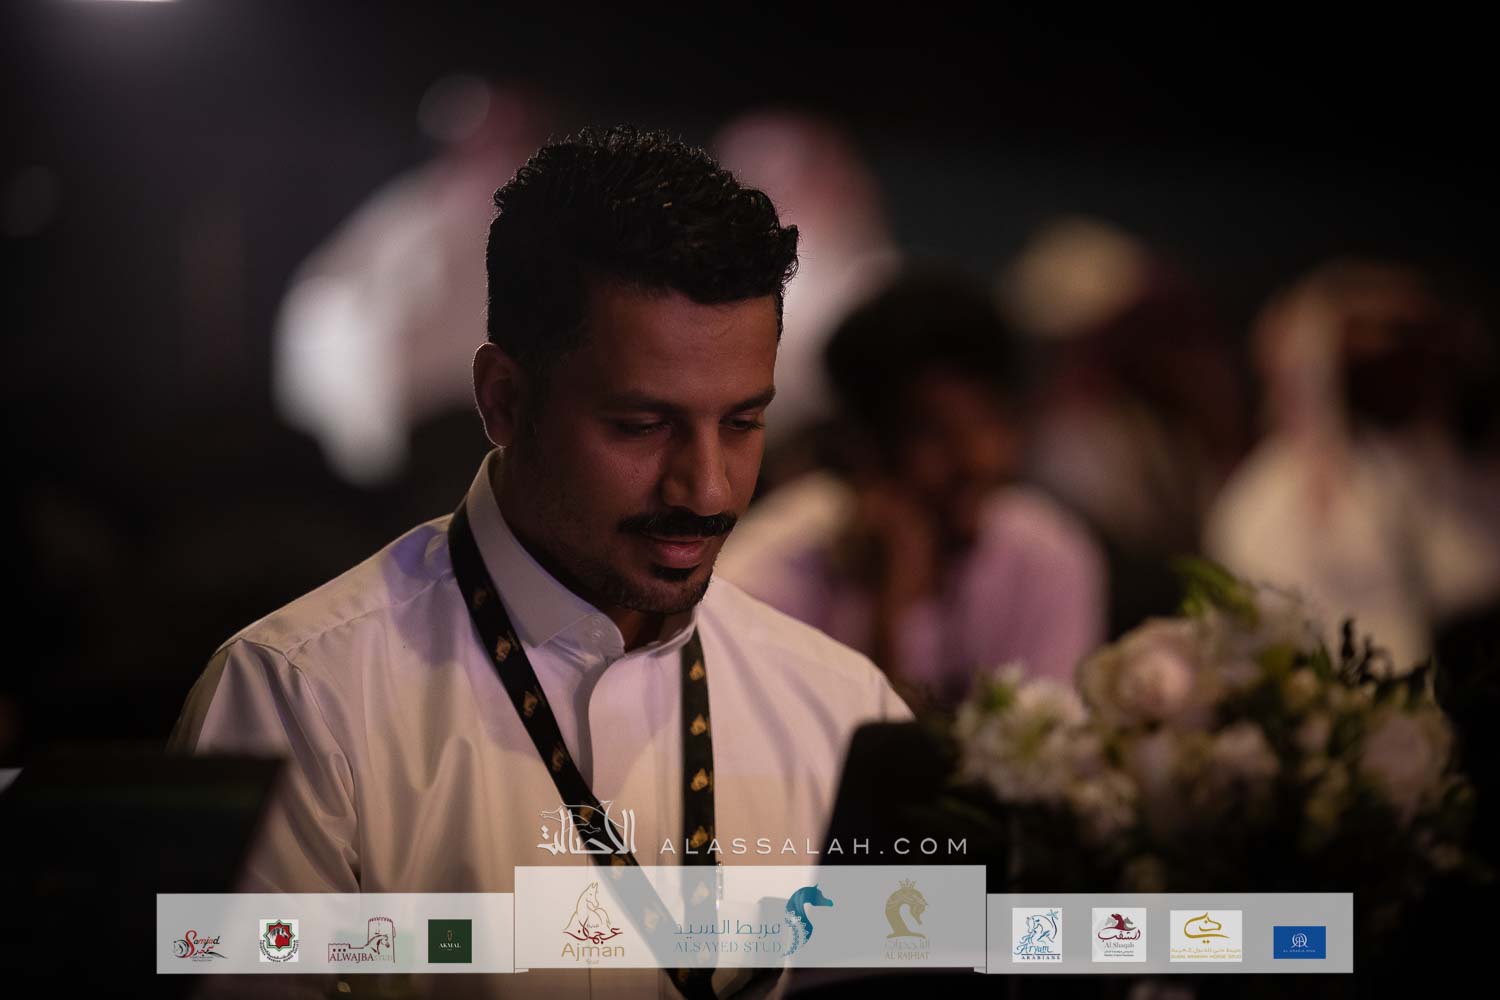Select the green Akmal logo
The image size is (1500, 1000).
tap(449, 940)
